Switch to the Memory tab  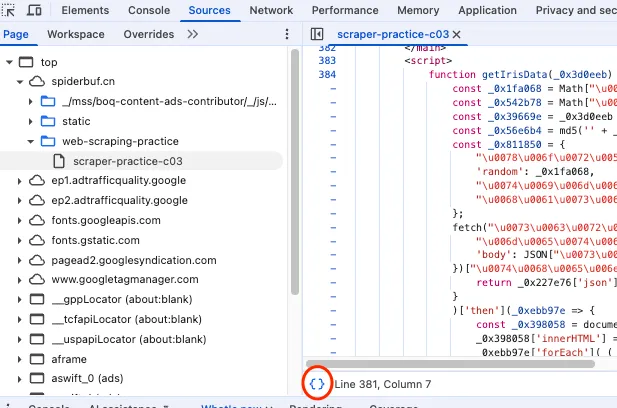pos(418,10)
